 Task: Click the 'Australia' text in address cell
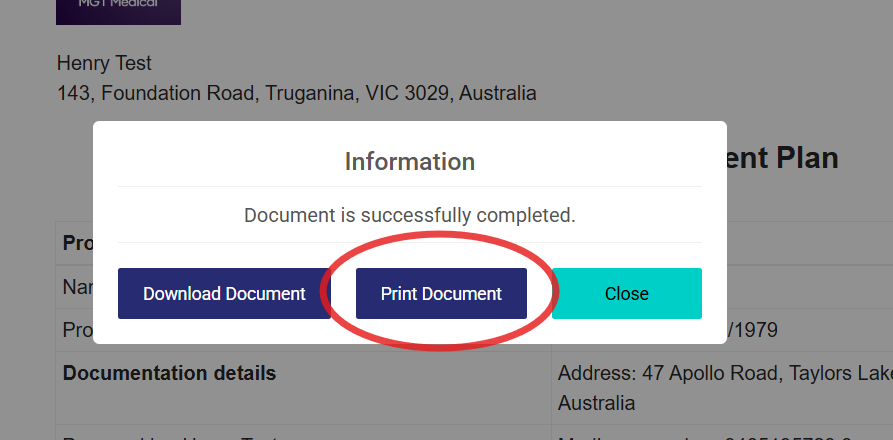coord(596,404)
